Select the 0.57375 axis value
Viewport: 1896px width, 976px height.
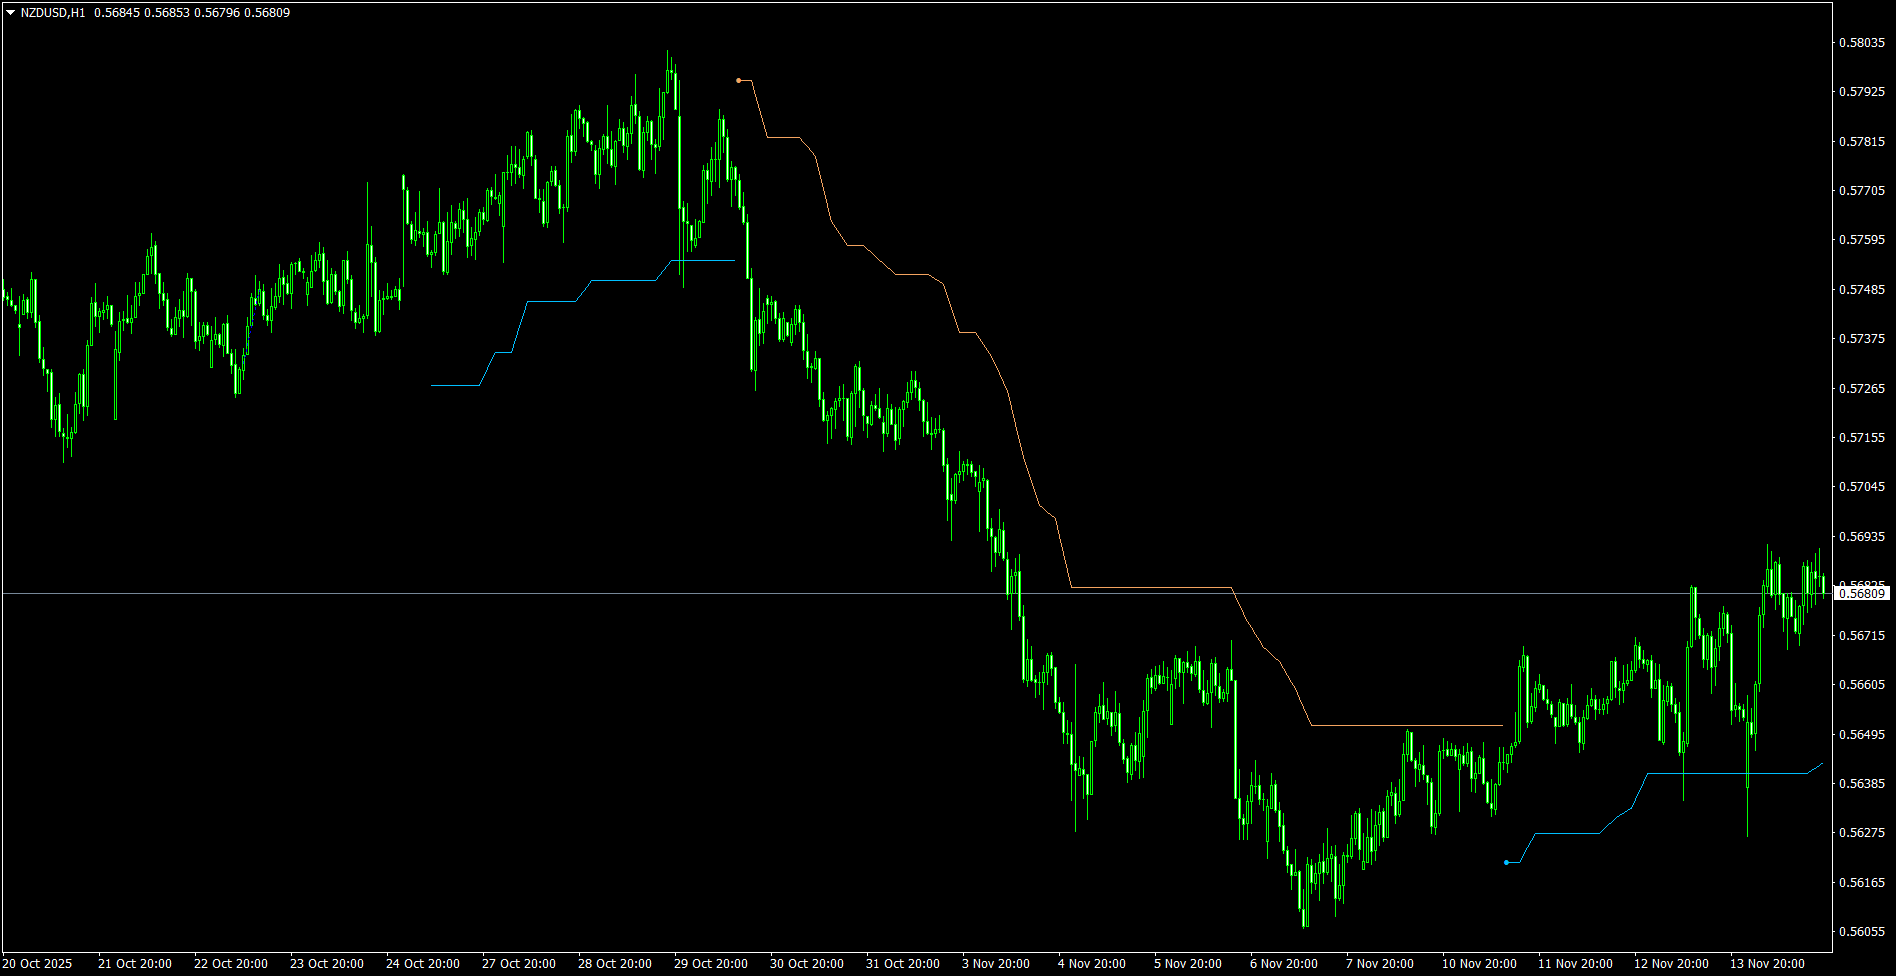(x=1862, y=339)
